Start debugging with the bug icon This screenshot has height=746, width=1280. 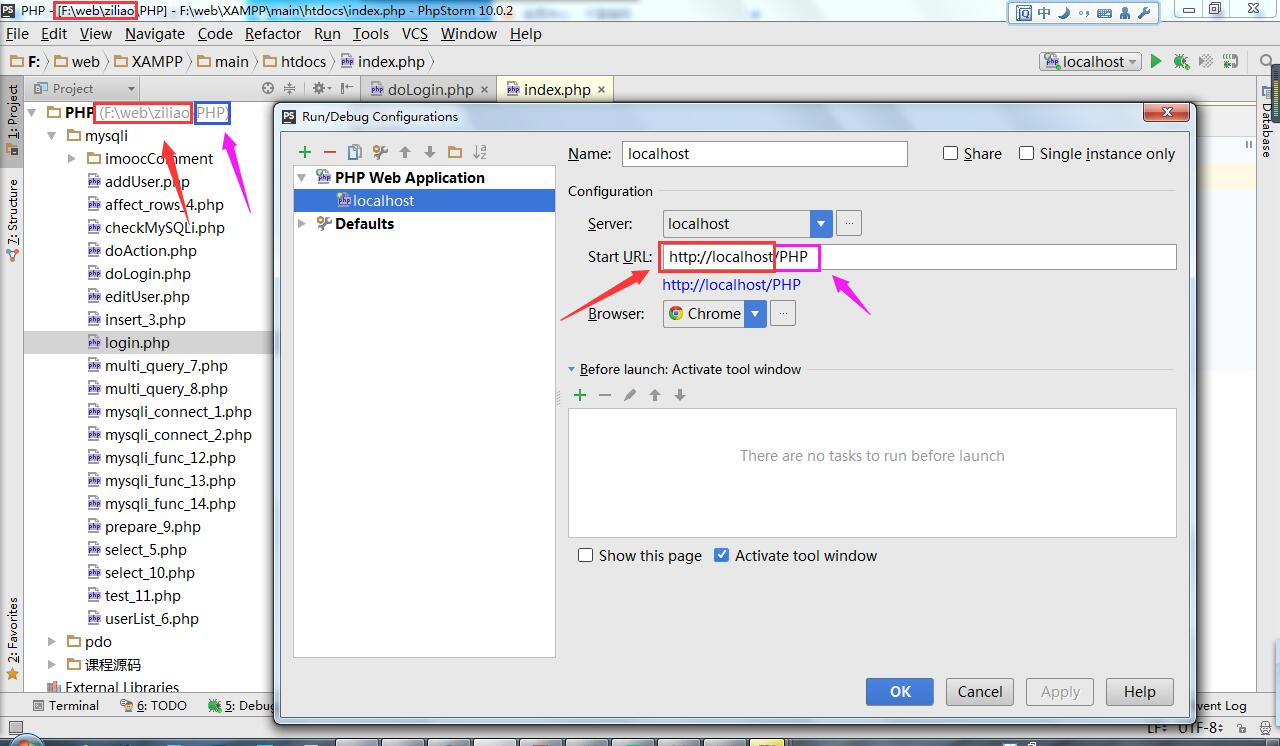coord(1181,61)
